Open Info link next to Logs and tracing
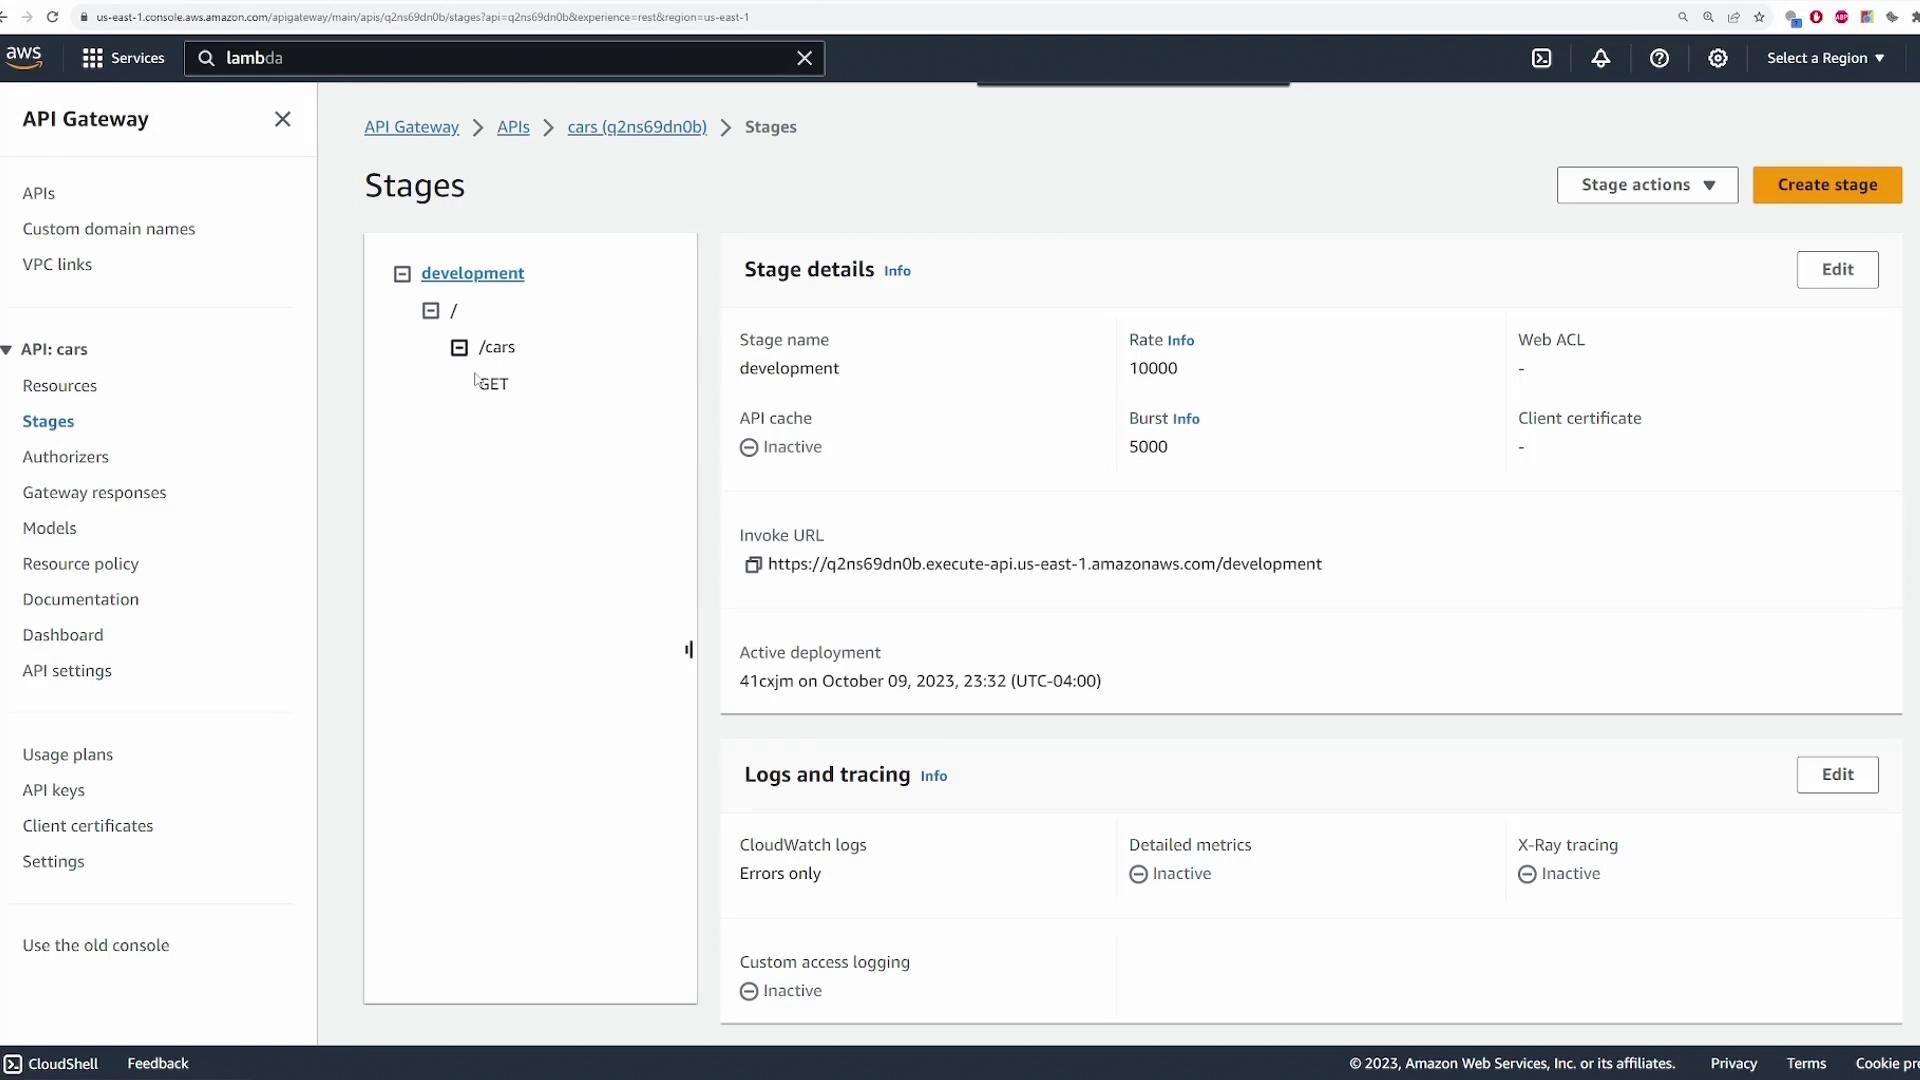 coord(934,776)
